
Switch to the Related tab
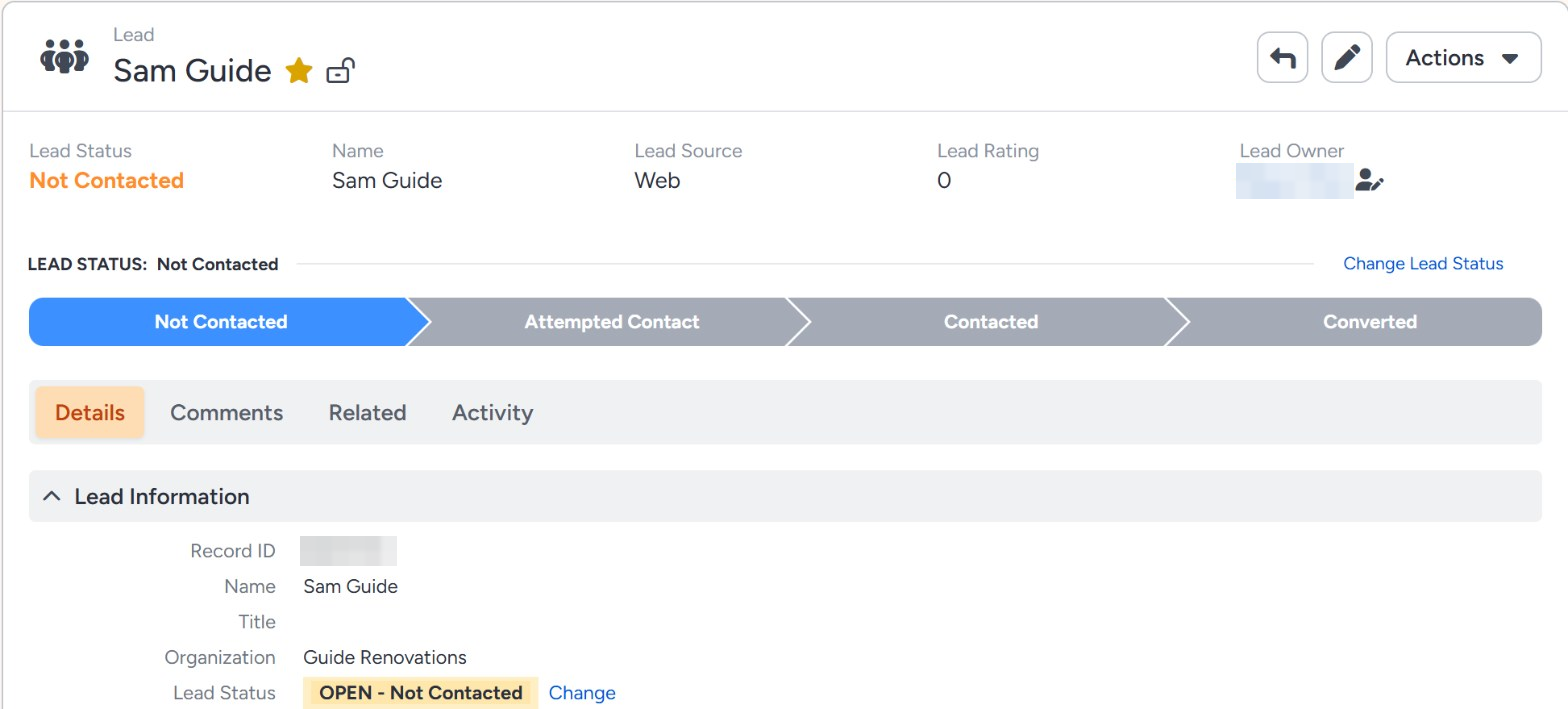point(367,413)
